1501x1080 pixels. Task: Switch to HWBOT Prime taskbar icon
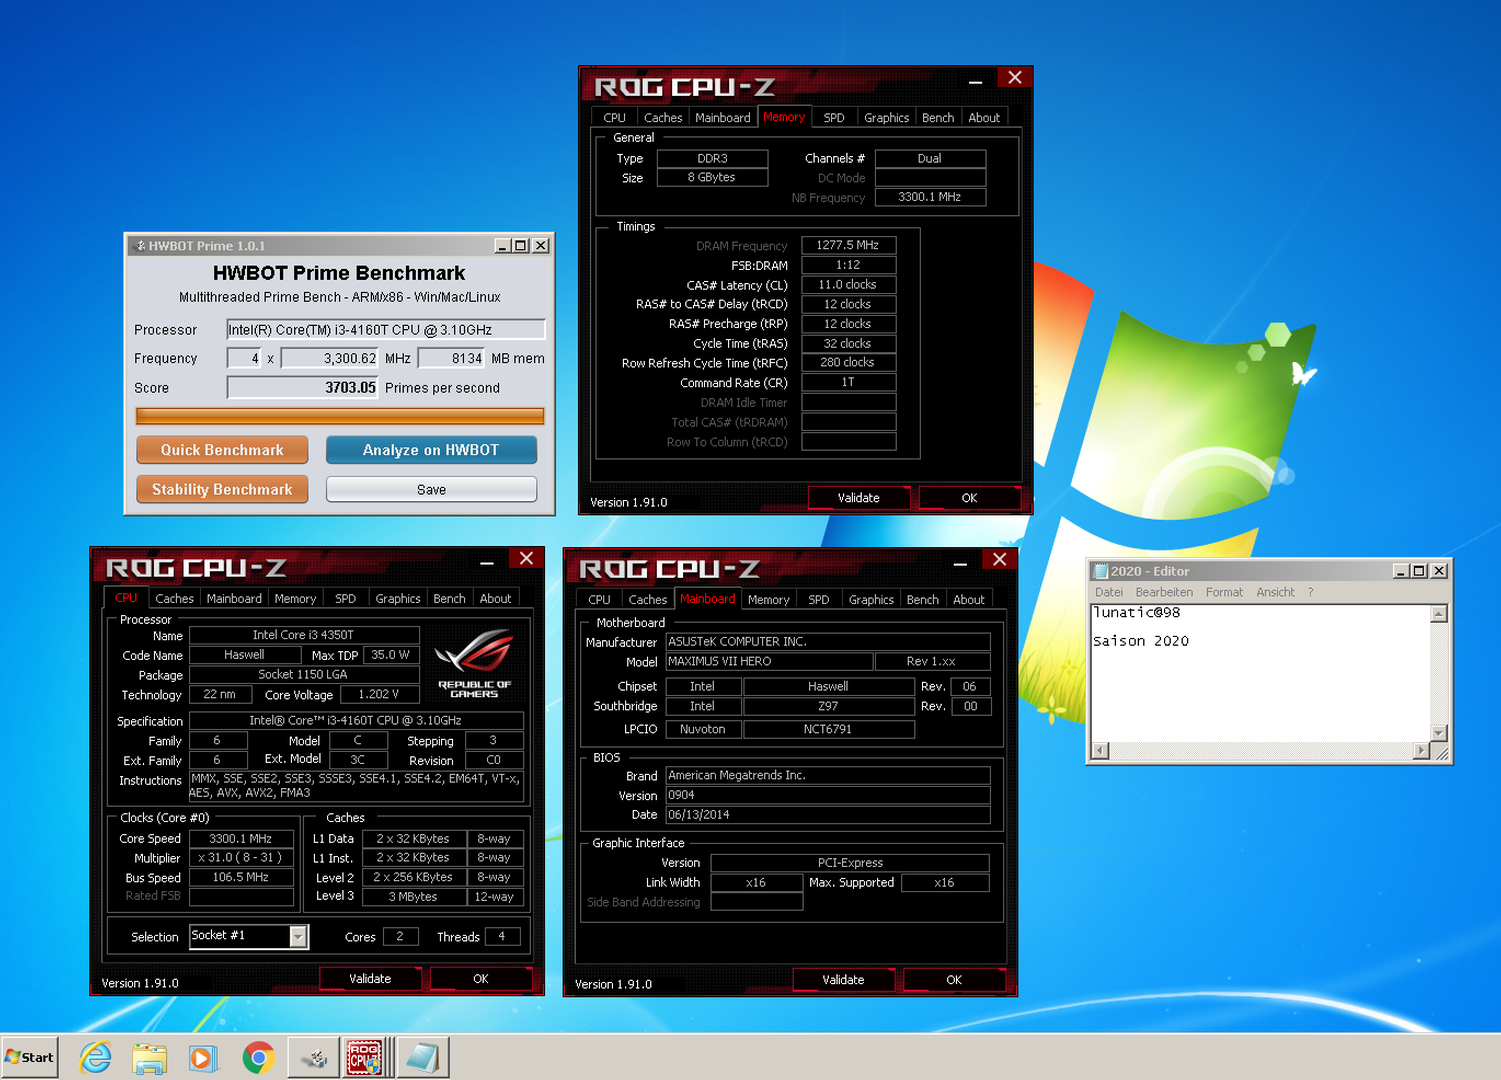coord(314,1057)
